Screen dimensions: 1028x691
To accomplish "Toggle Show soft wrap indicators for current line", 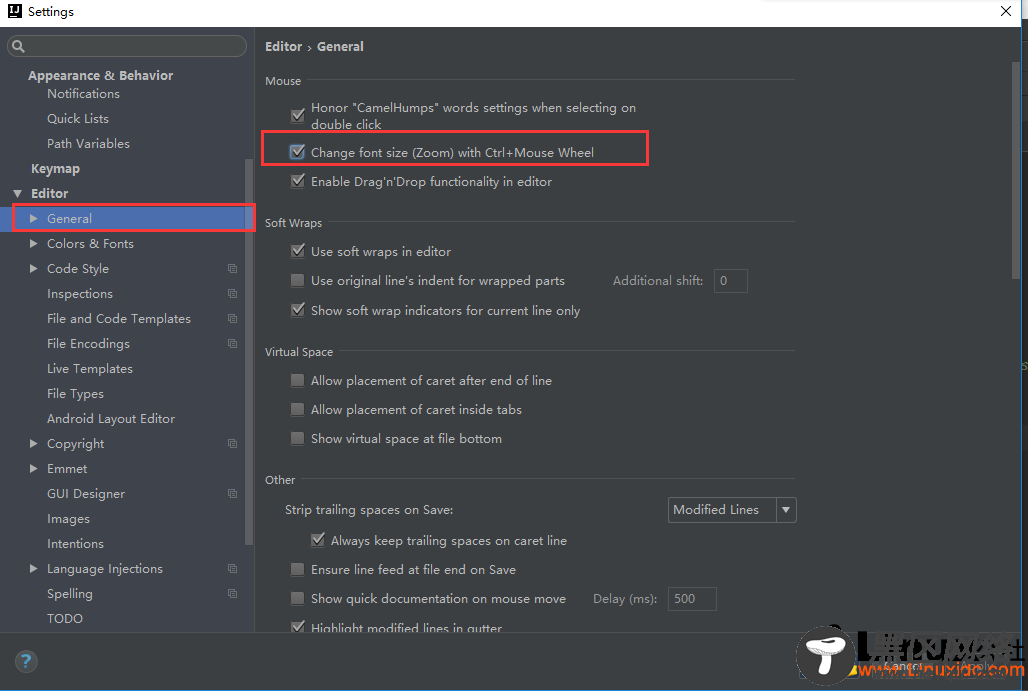I will coord(298,310).
